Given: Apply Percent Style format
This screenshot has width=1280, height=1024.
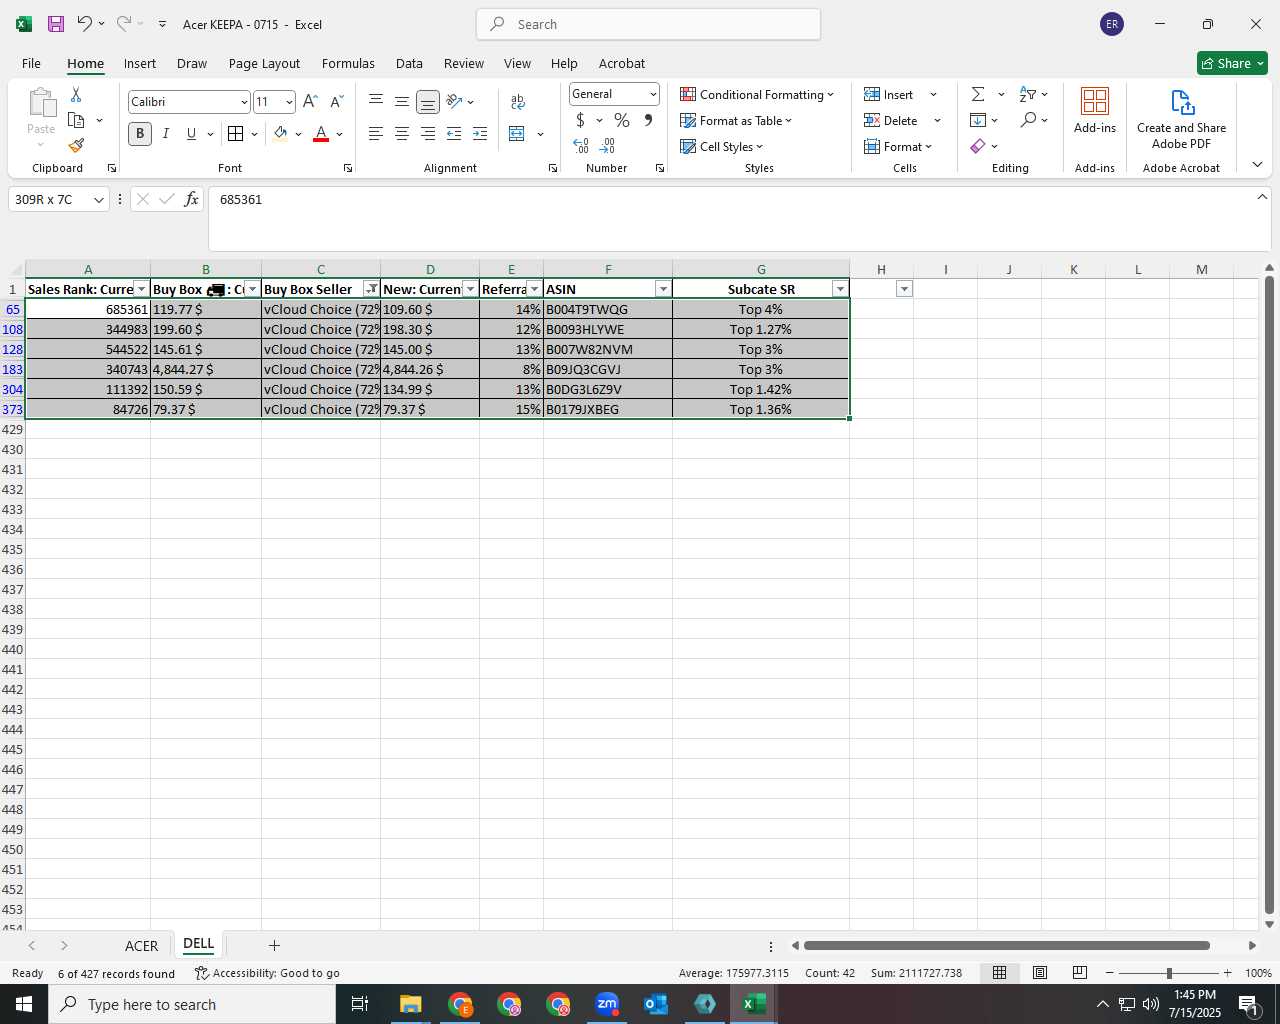Looking at the screenshot, I should [622, 120].
